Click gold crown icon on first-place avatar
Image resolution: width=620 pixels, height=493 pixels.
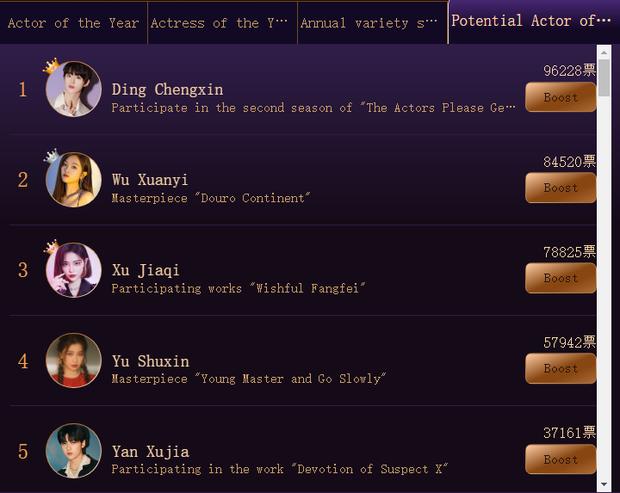click(51, 66)
